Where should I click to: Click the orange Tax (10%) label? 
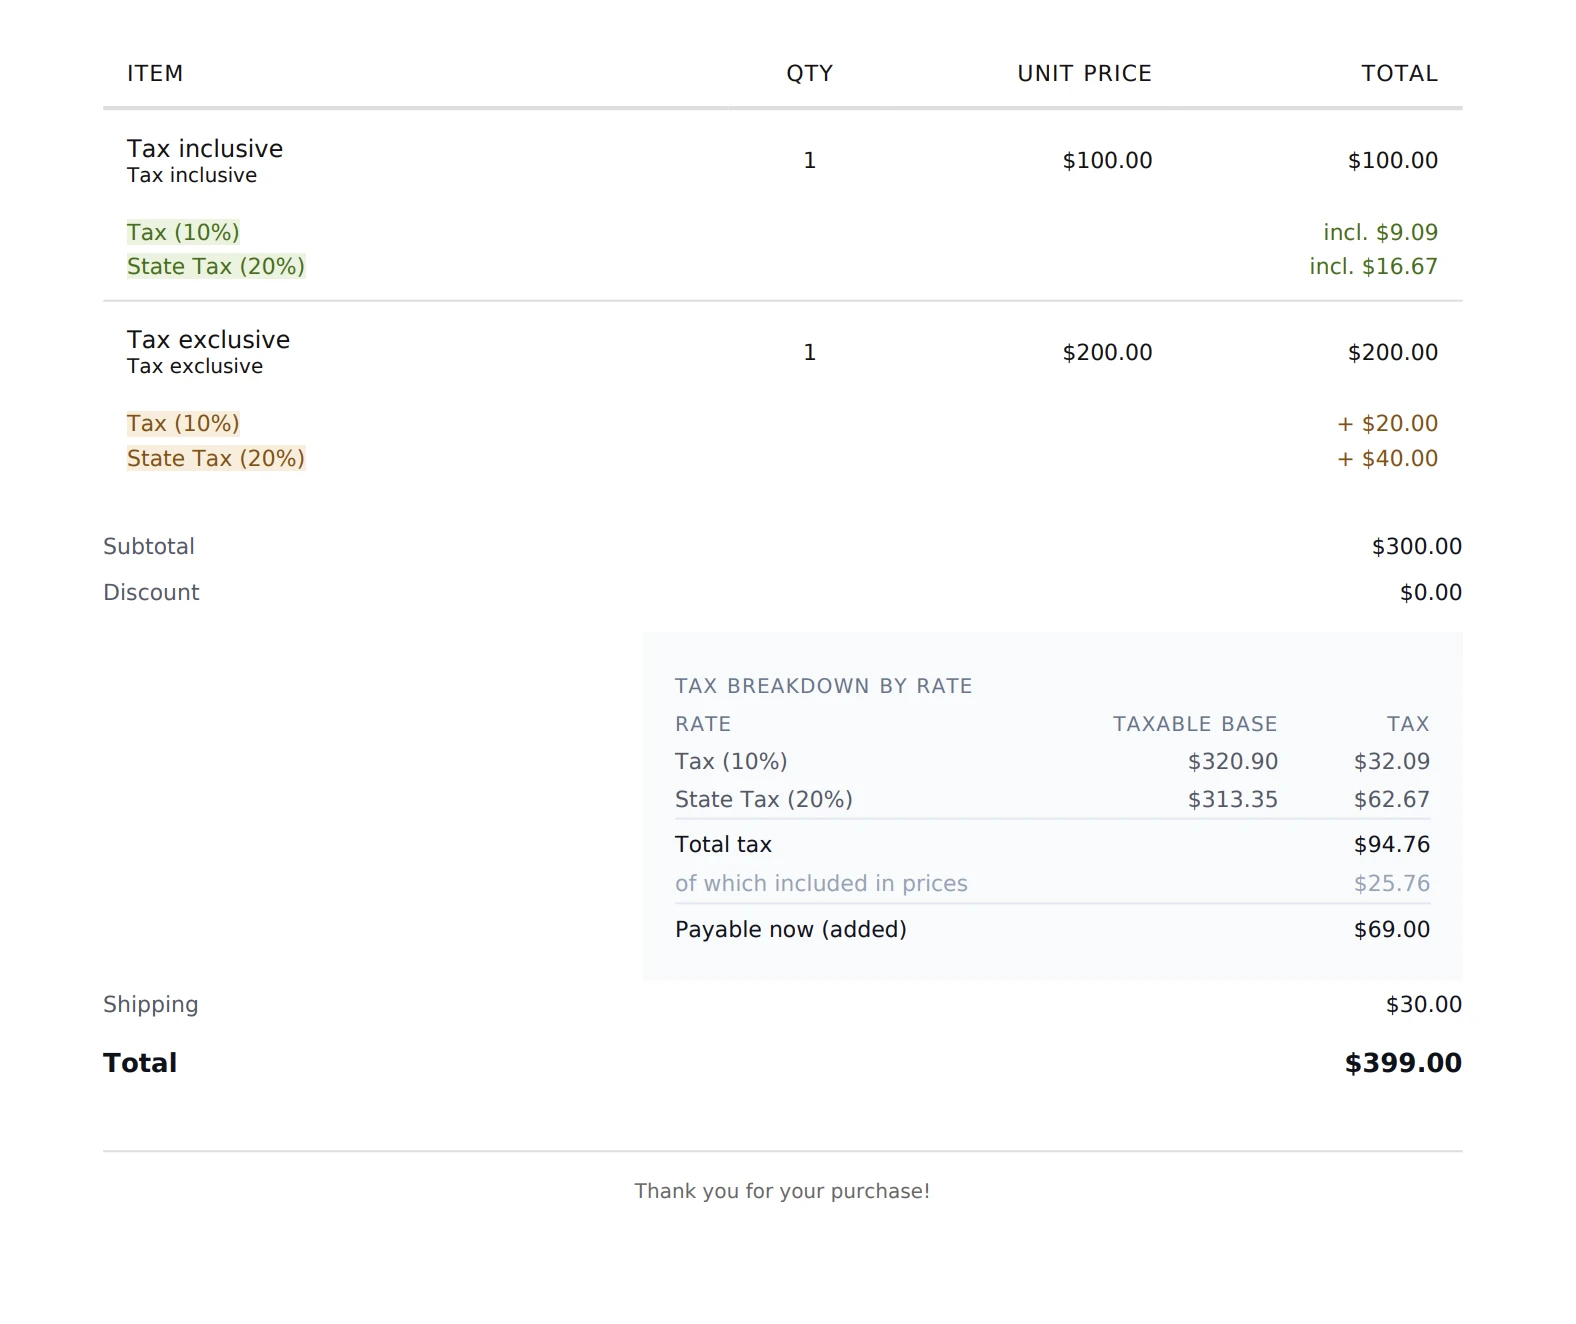pos(183,423)
